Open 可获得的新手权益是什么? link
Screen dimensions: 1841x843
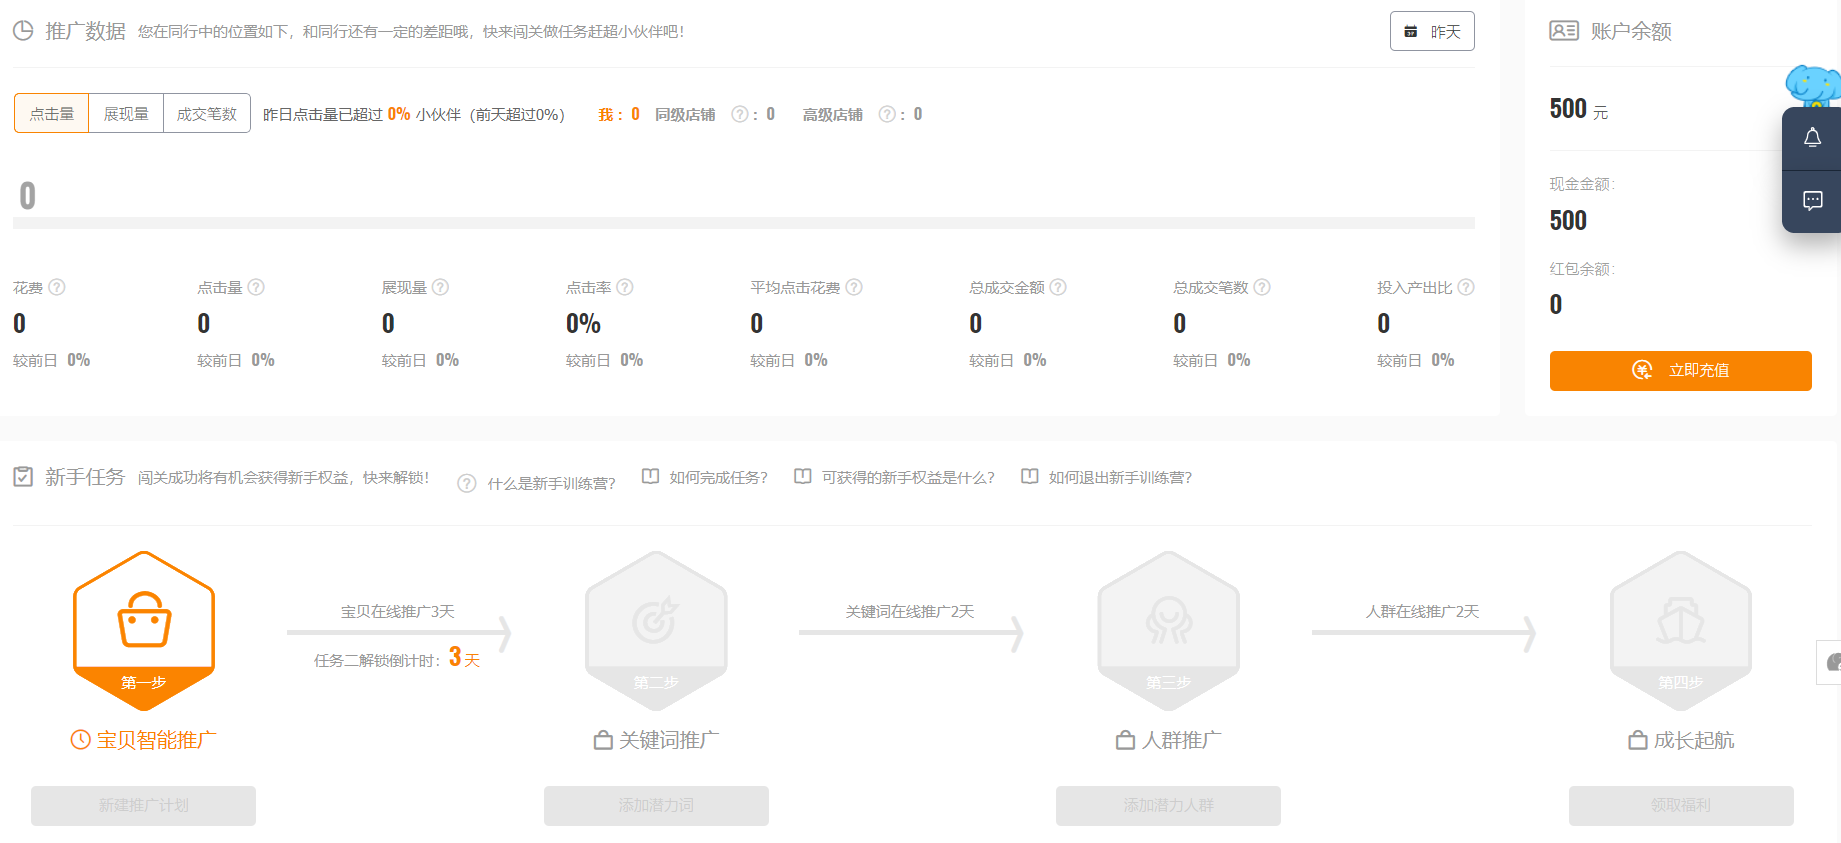point(908,478)
